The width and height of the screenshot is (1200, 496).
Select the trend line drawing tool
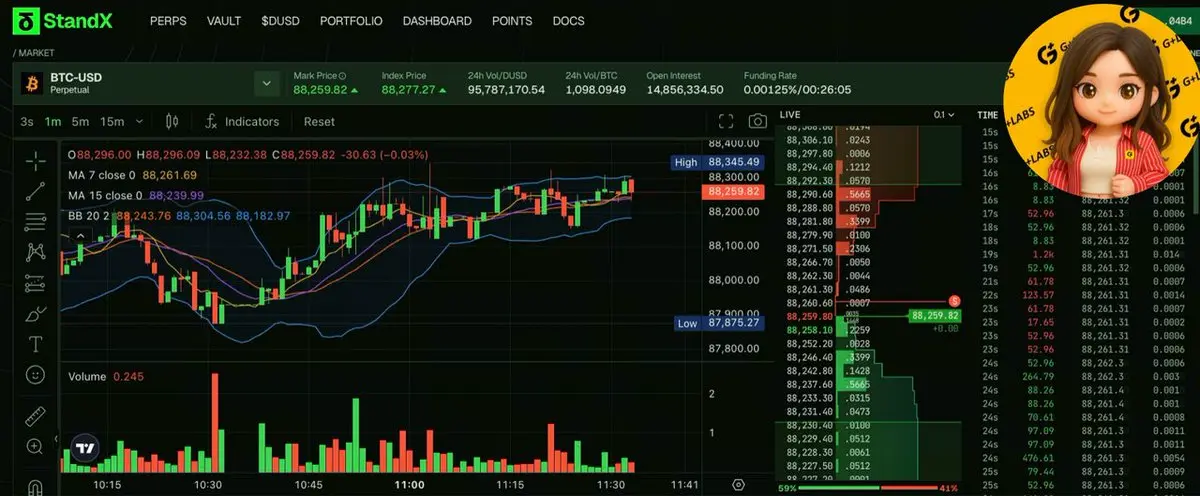(35, 190)
